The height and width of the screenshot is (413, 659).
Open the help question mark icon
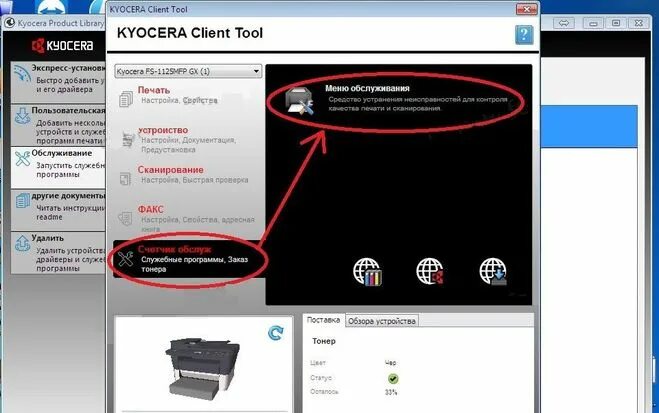tap(524, 35)
